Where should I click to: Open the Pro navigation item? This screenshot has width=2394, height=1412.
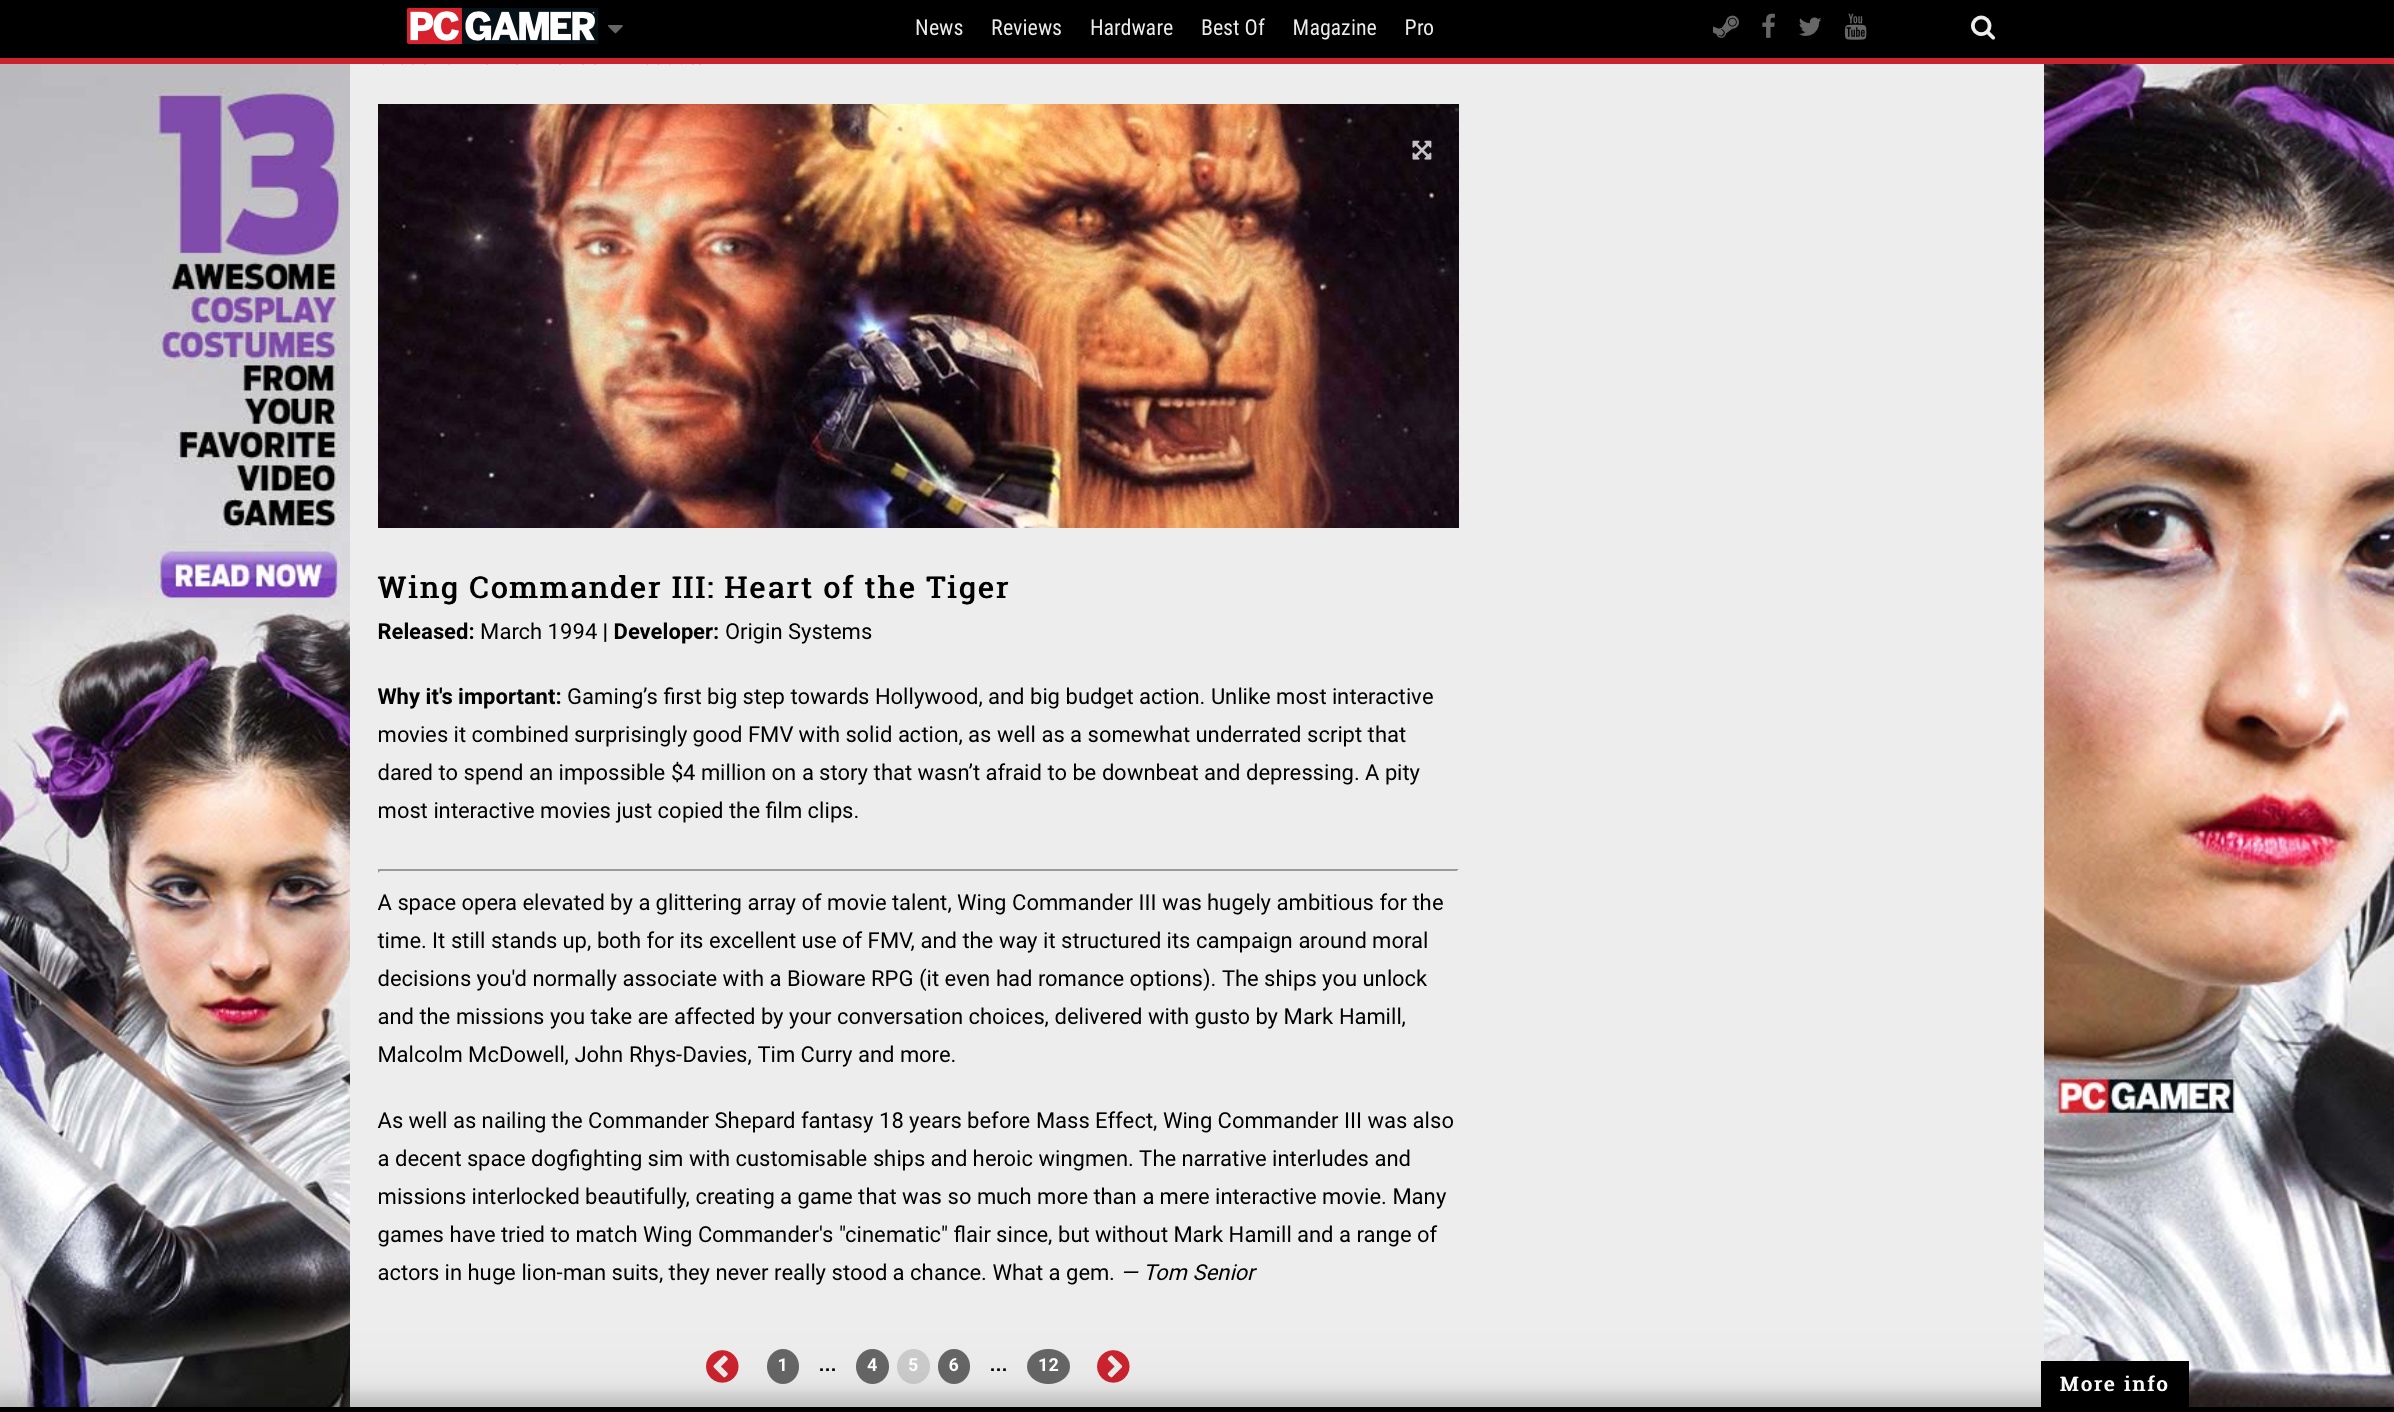[1418, 28]
